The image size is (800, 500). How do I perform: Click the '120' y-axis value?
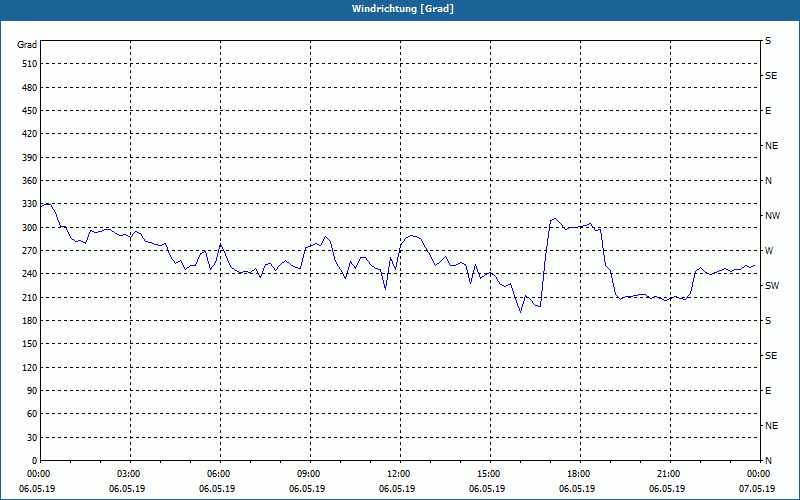click(30, 367)
